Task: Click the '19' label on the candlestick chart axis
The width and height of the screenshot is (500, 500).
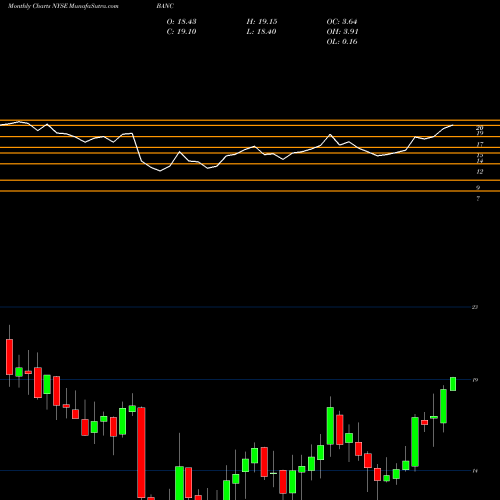Action: (x=475, y=380)
